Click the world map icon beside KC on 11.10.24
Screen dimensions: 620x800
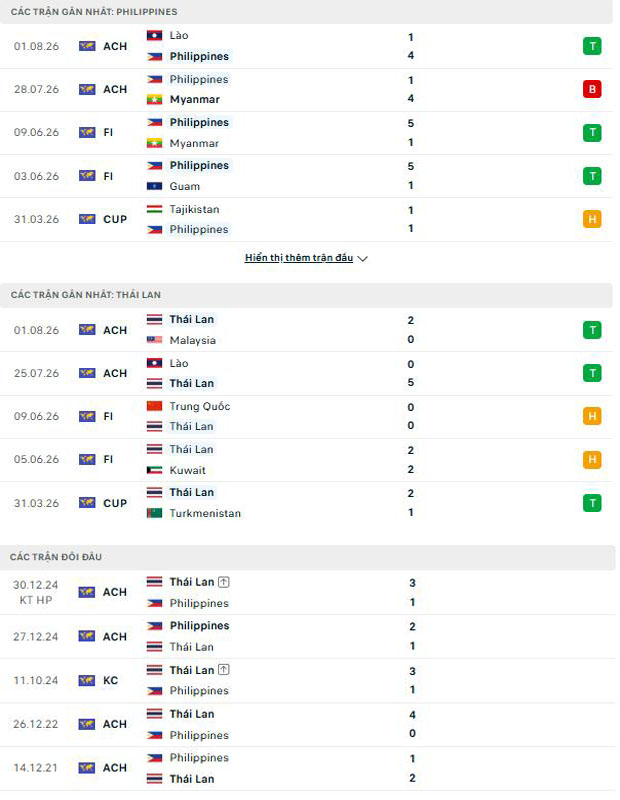87,681
